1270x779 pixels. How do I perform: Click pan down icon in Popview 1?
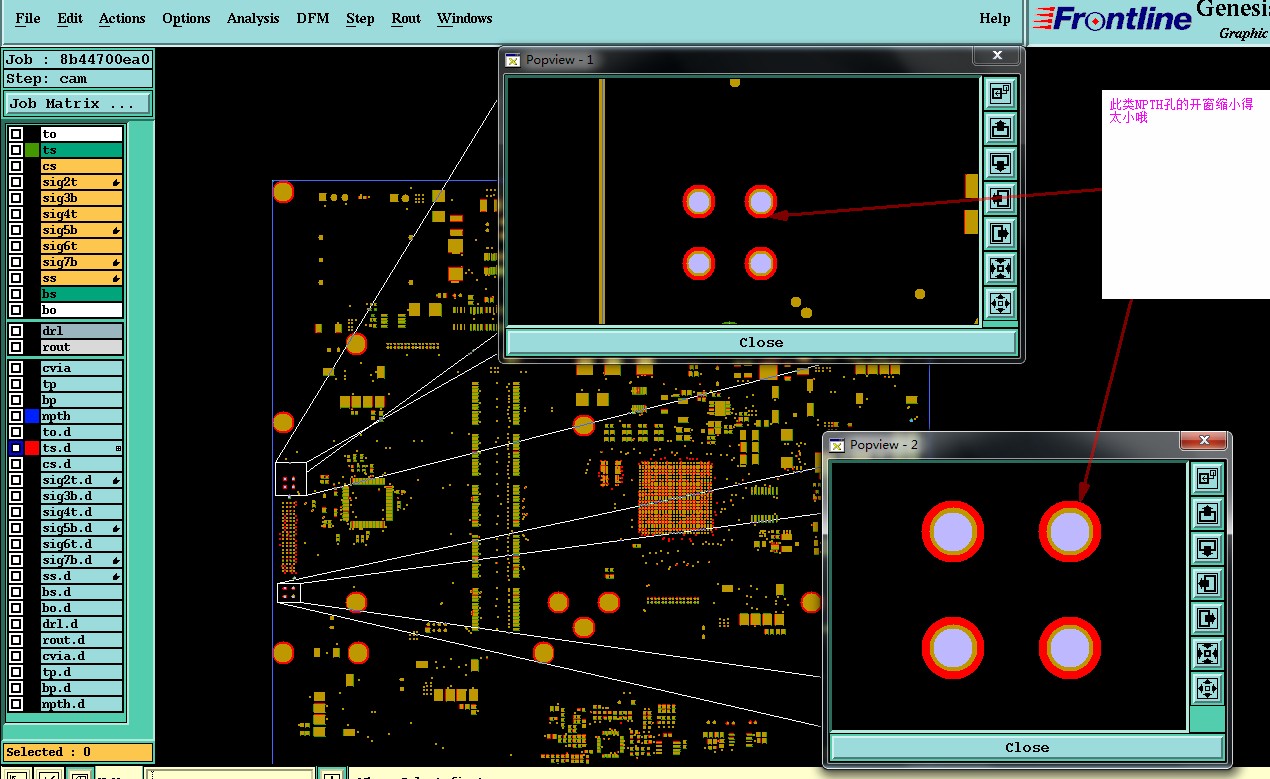pyautogui.click(x=1000, y=163)
